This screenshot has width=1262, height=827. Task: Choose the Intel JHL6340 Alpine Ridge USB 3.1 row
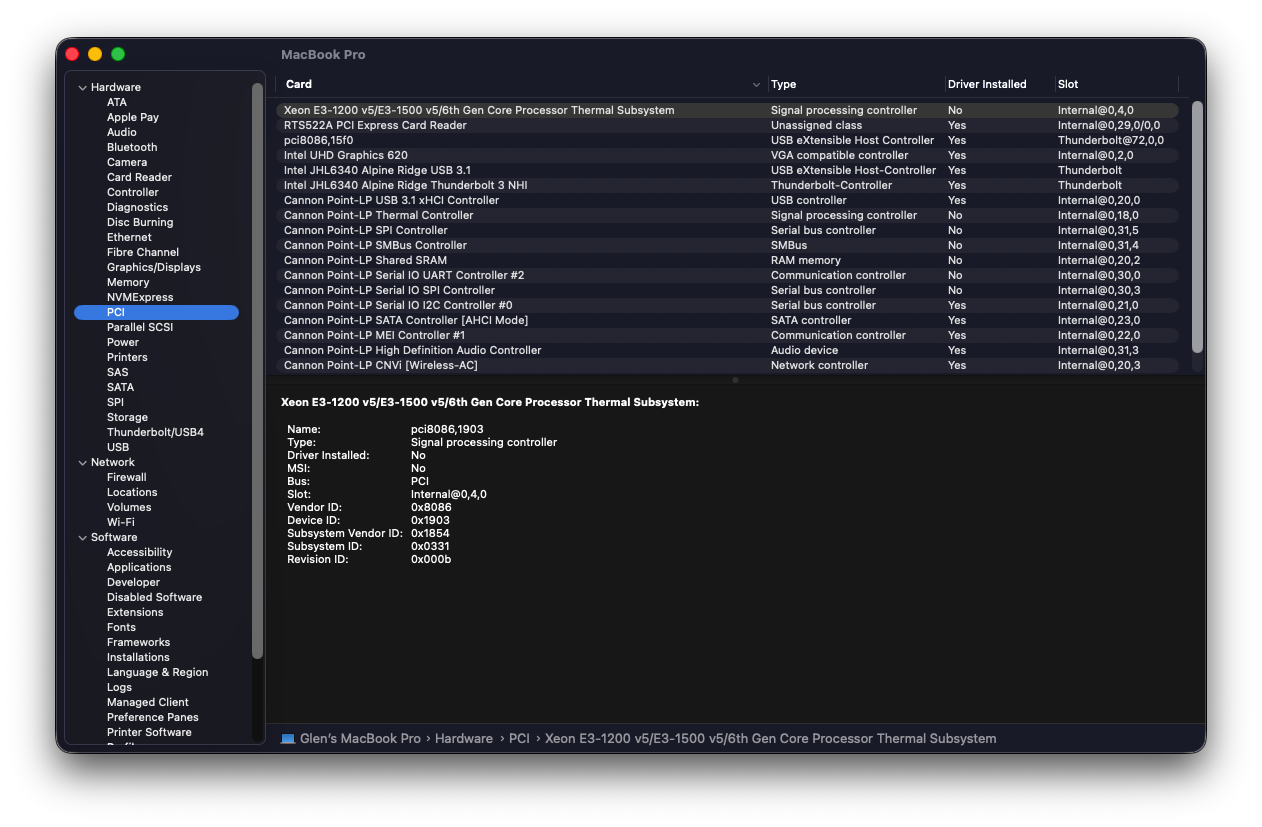[x=727, y=170]
